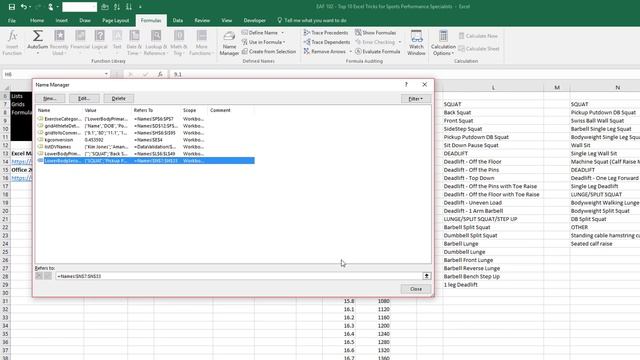The height and width of the screenshot is (360, 640).
Task: Click Calculate Now
Action: click(x=478, y=36)
